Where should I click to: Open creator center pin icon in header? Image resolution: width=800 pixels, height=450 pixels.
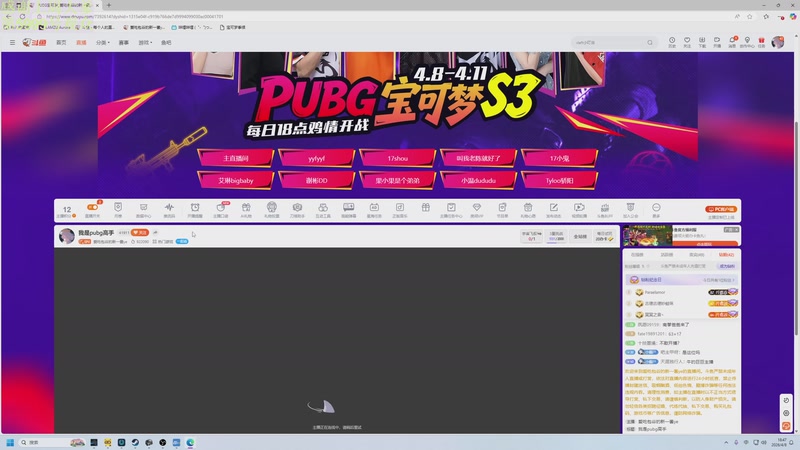pos(747,42)
